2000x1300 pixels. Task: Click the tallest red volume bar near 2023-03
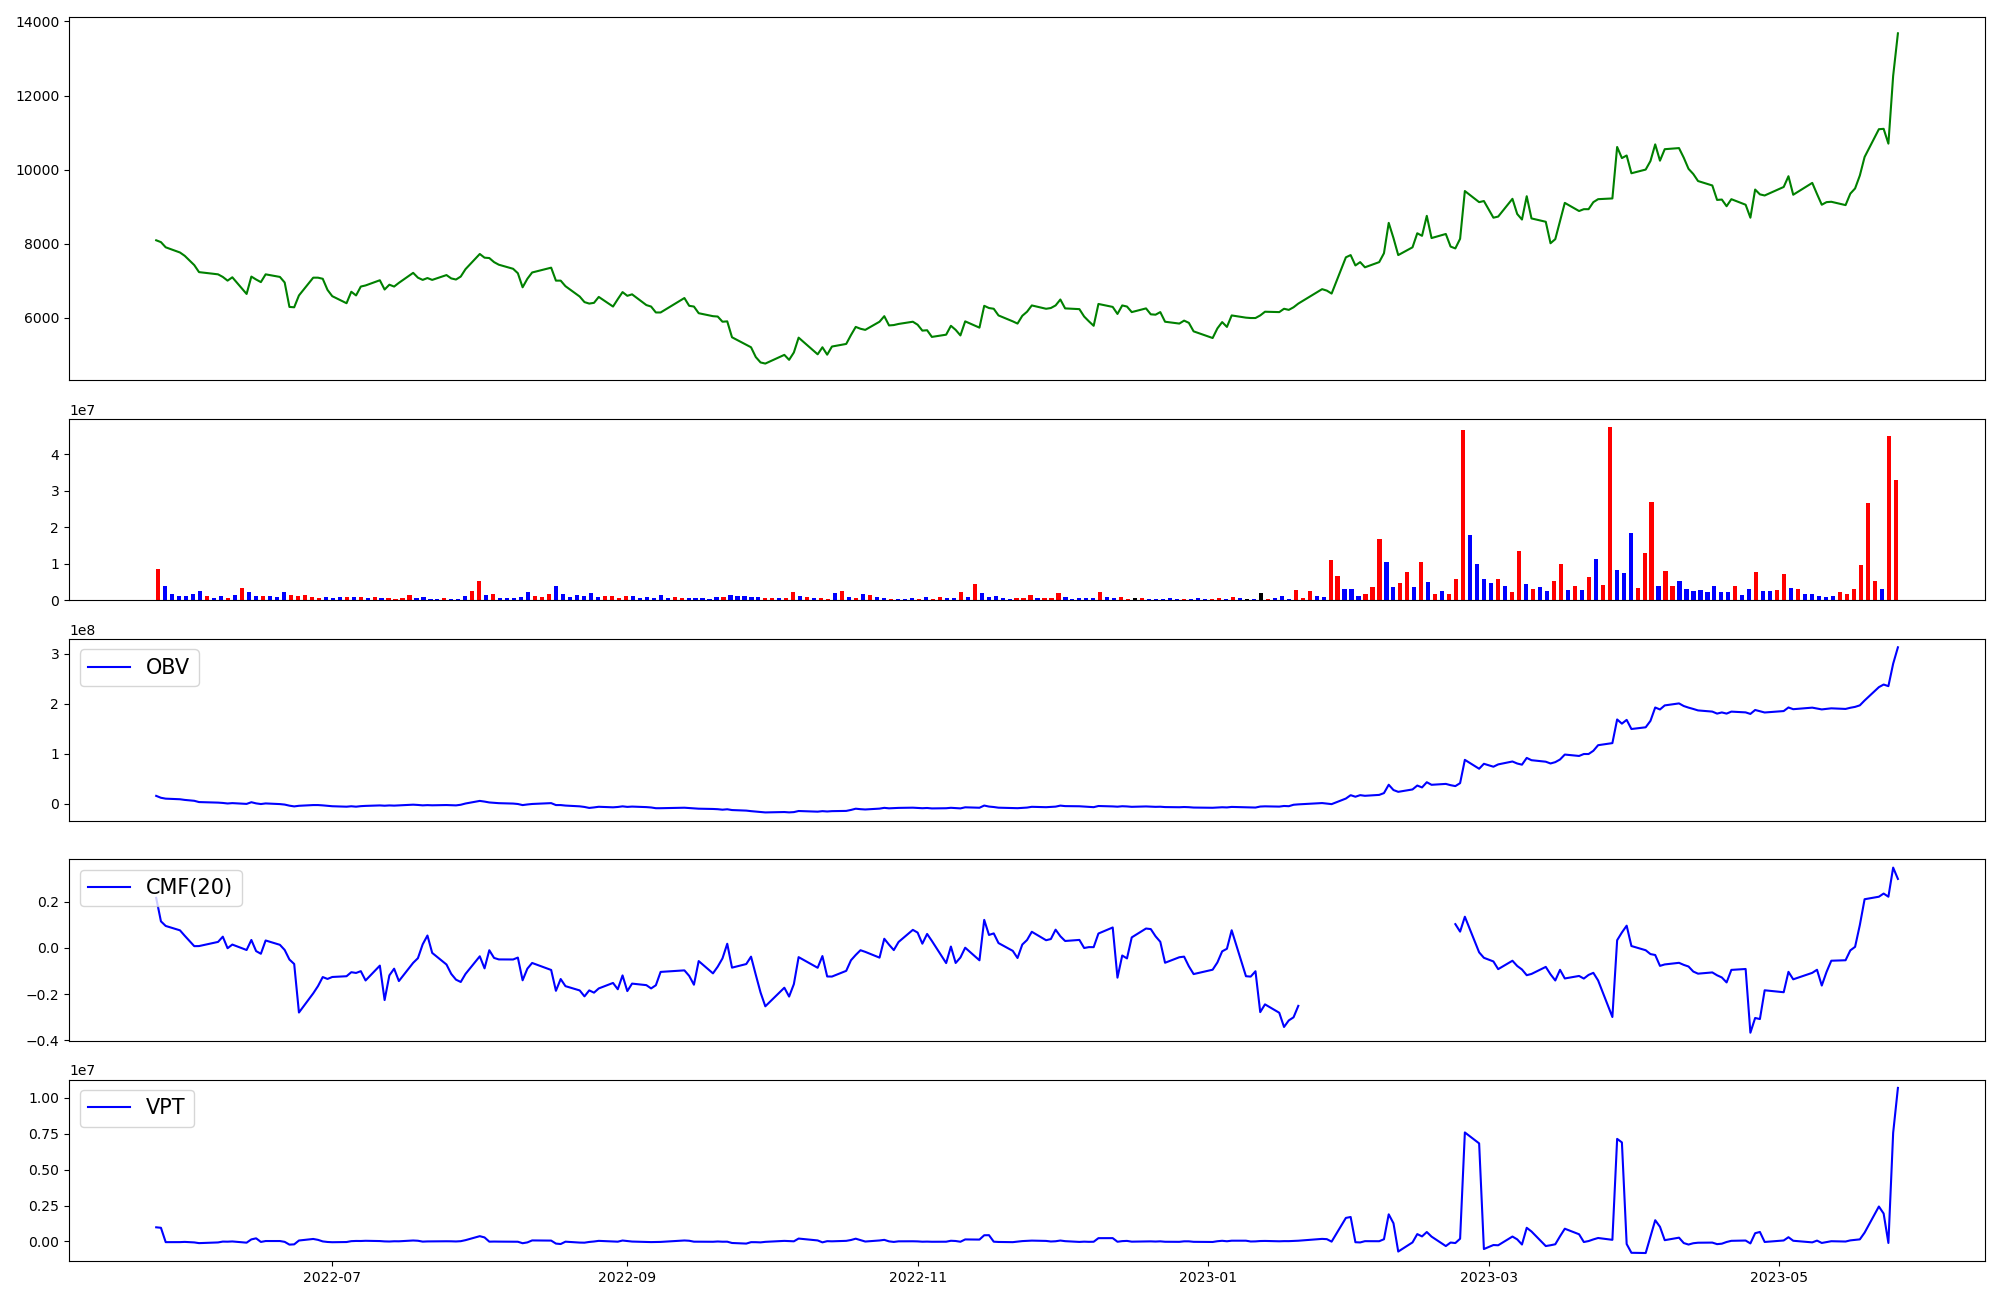click(x=1463, y=515)
